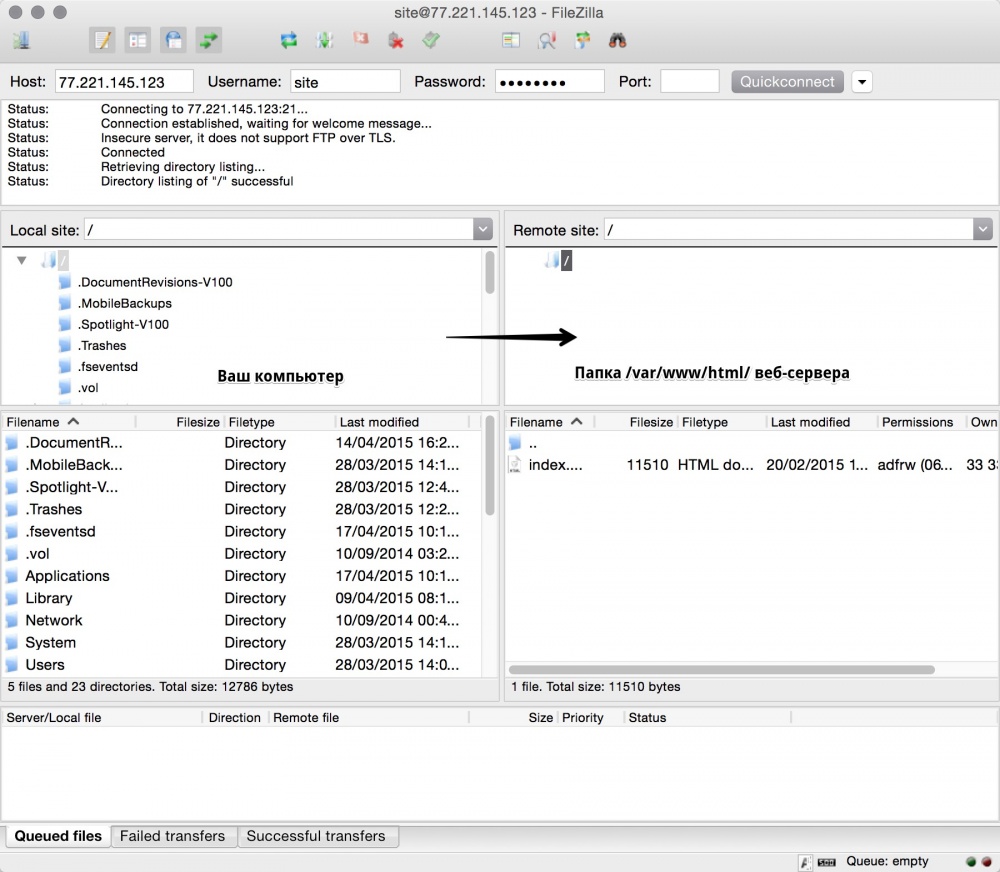Viewport: 1000px width, 872px height.
Task: Click the local tree vertical scrollbar
Action: (490, 272)
